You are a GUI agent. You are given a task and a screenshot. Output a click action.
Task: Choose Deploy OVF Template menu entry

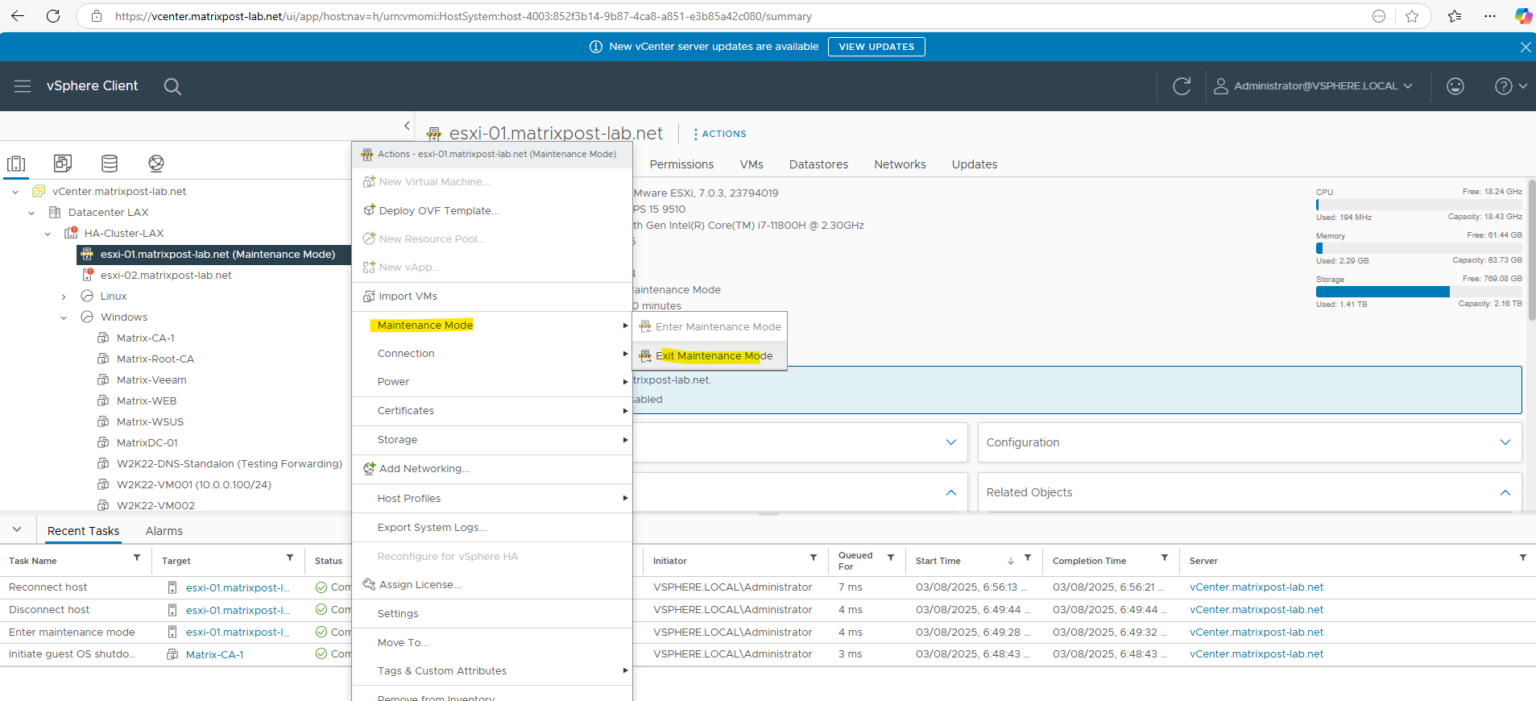(x=438, y=211)
